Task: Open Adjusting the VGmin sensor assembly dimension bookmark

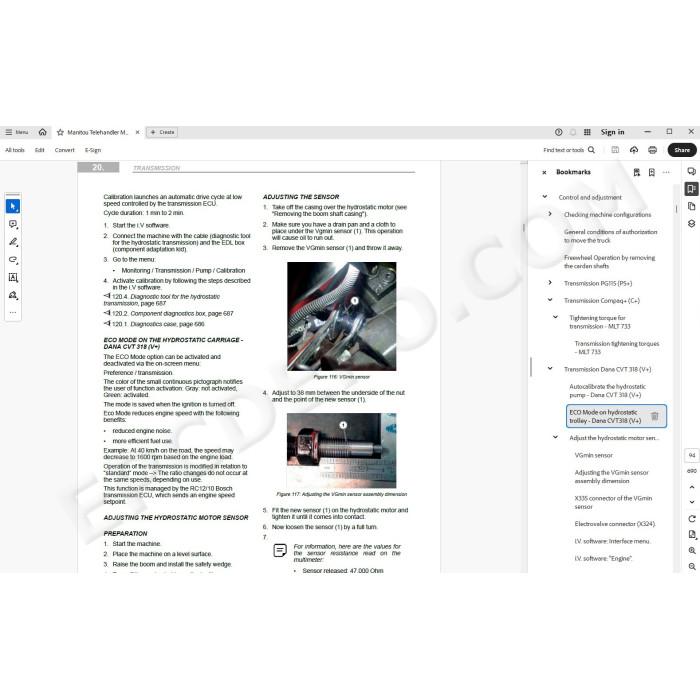Action: (611, 477)
